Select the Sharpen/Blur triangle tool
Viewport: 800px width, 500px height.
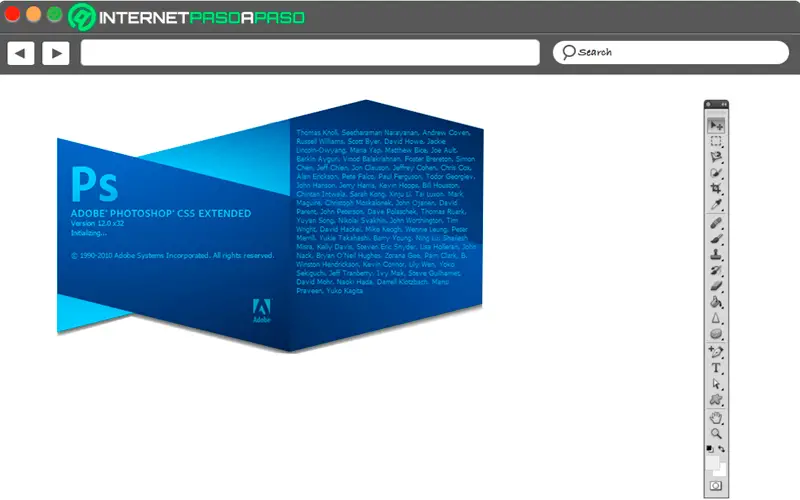[x=716, y=318]
